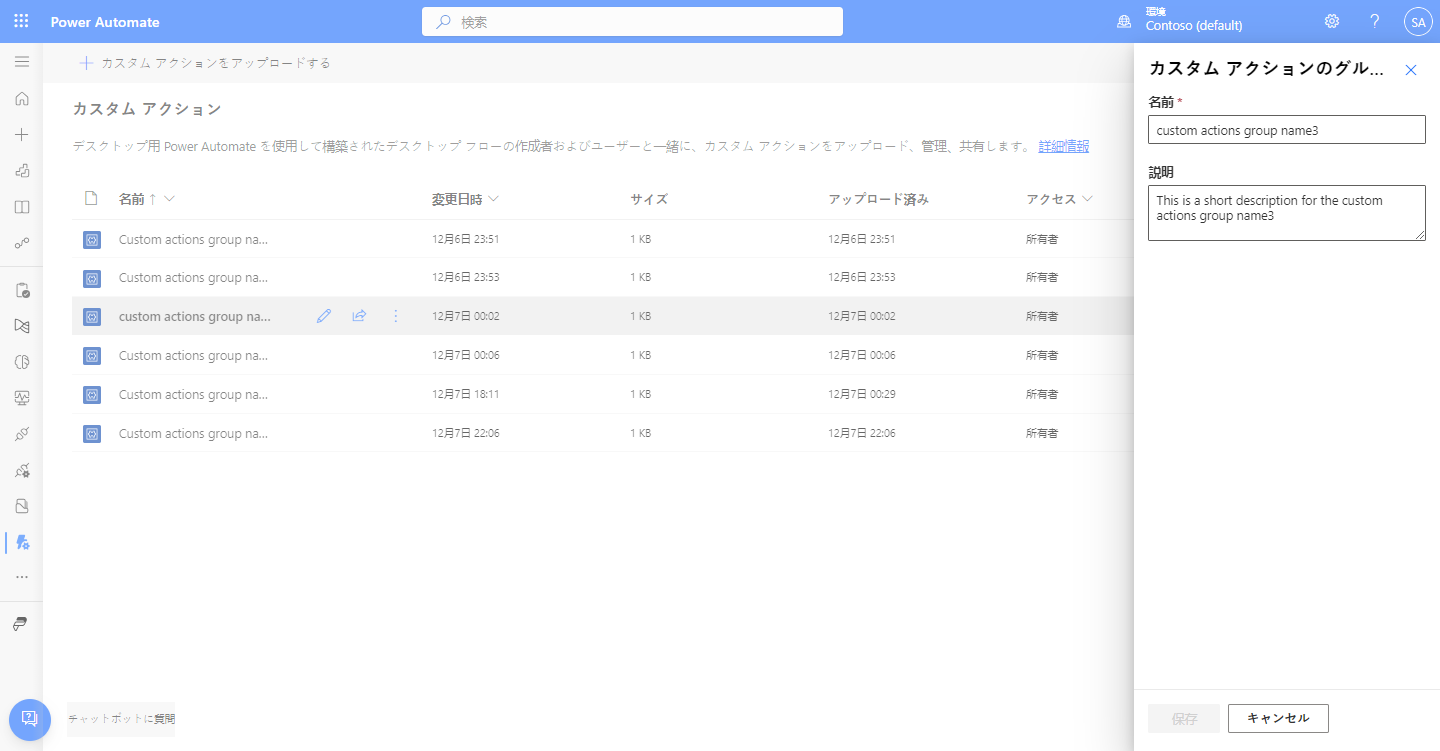
Task: Toggle the left navigation hamburger menu
Action: (x=21, y=62)
